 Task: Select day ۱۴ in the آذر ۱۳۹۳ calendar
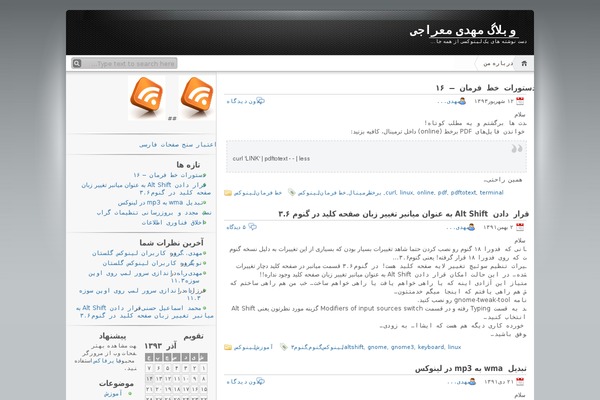tap(149, 379)
